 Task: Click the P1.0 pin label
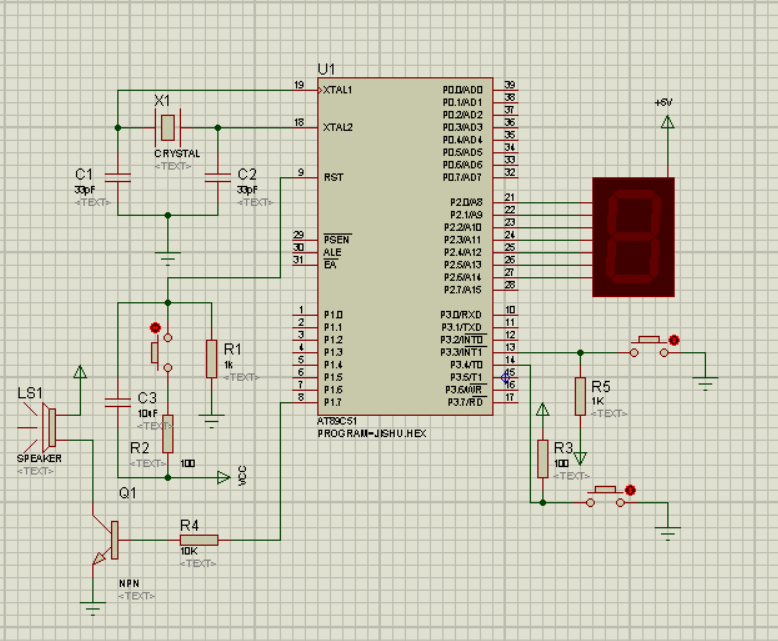point(333,315)
